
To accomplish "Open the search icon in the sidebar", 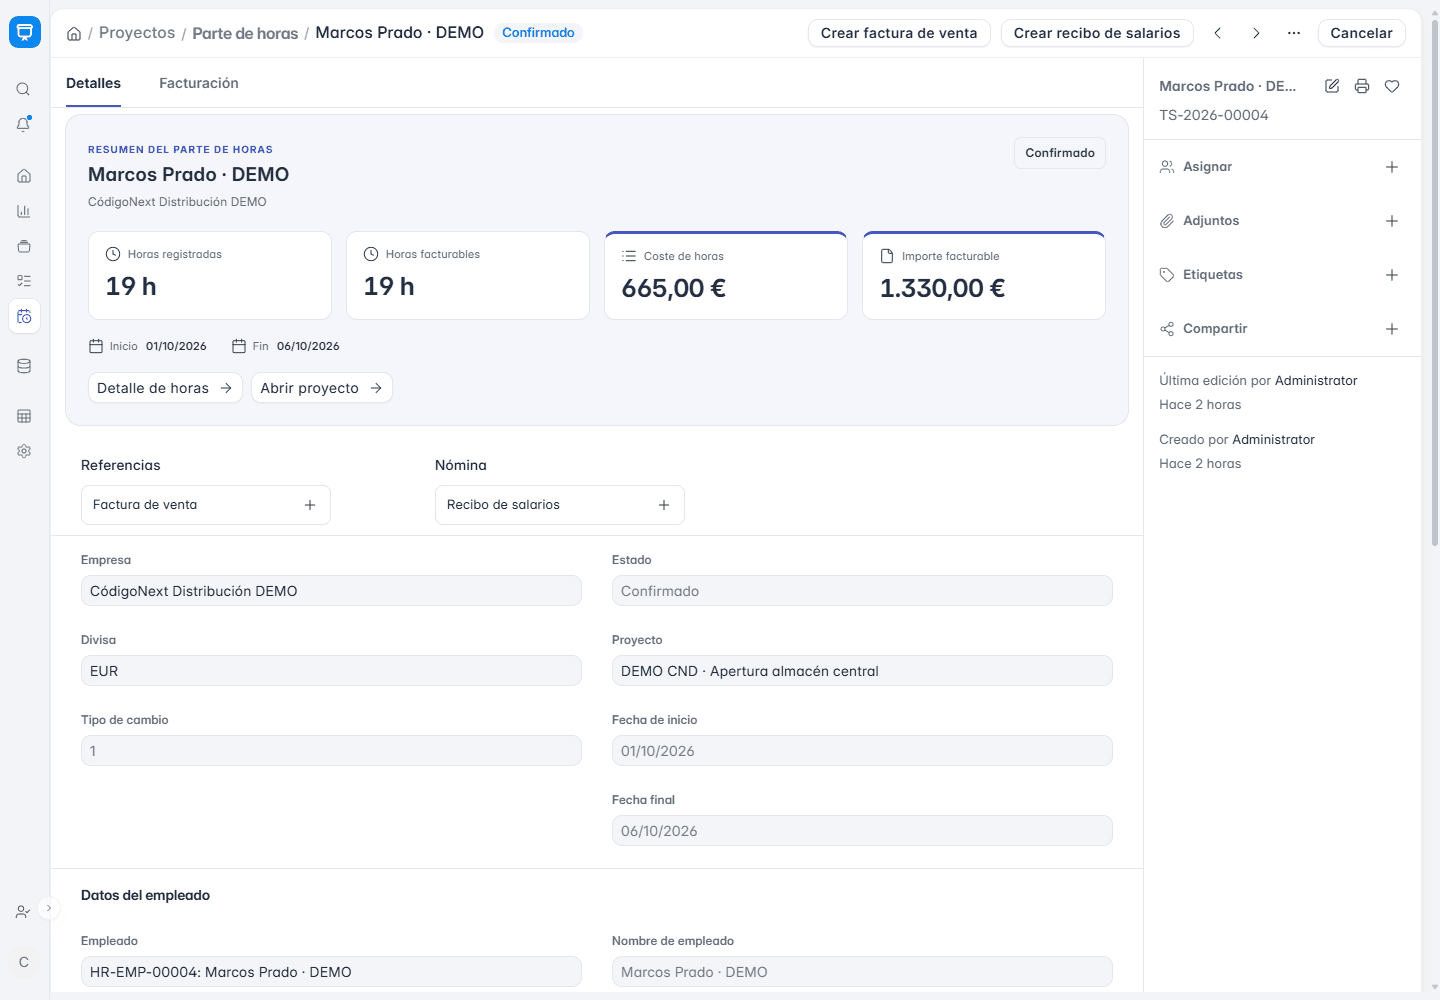I will (x=24, y=89).
